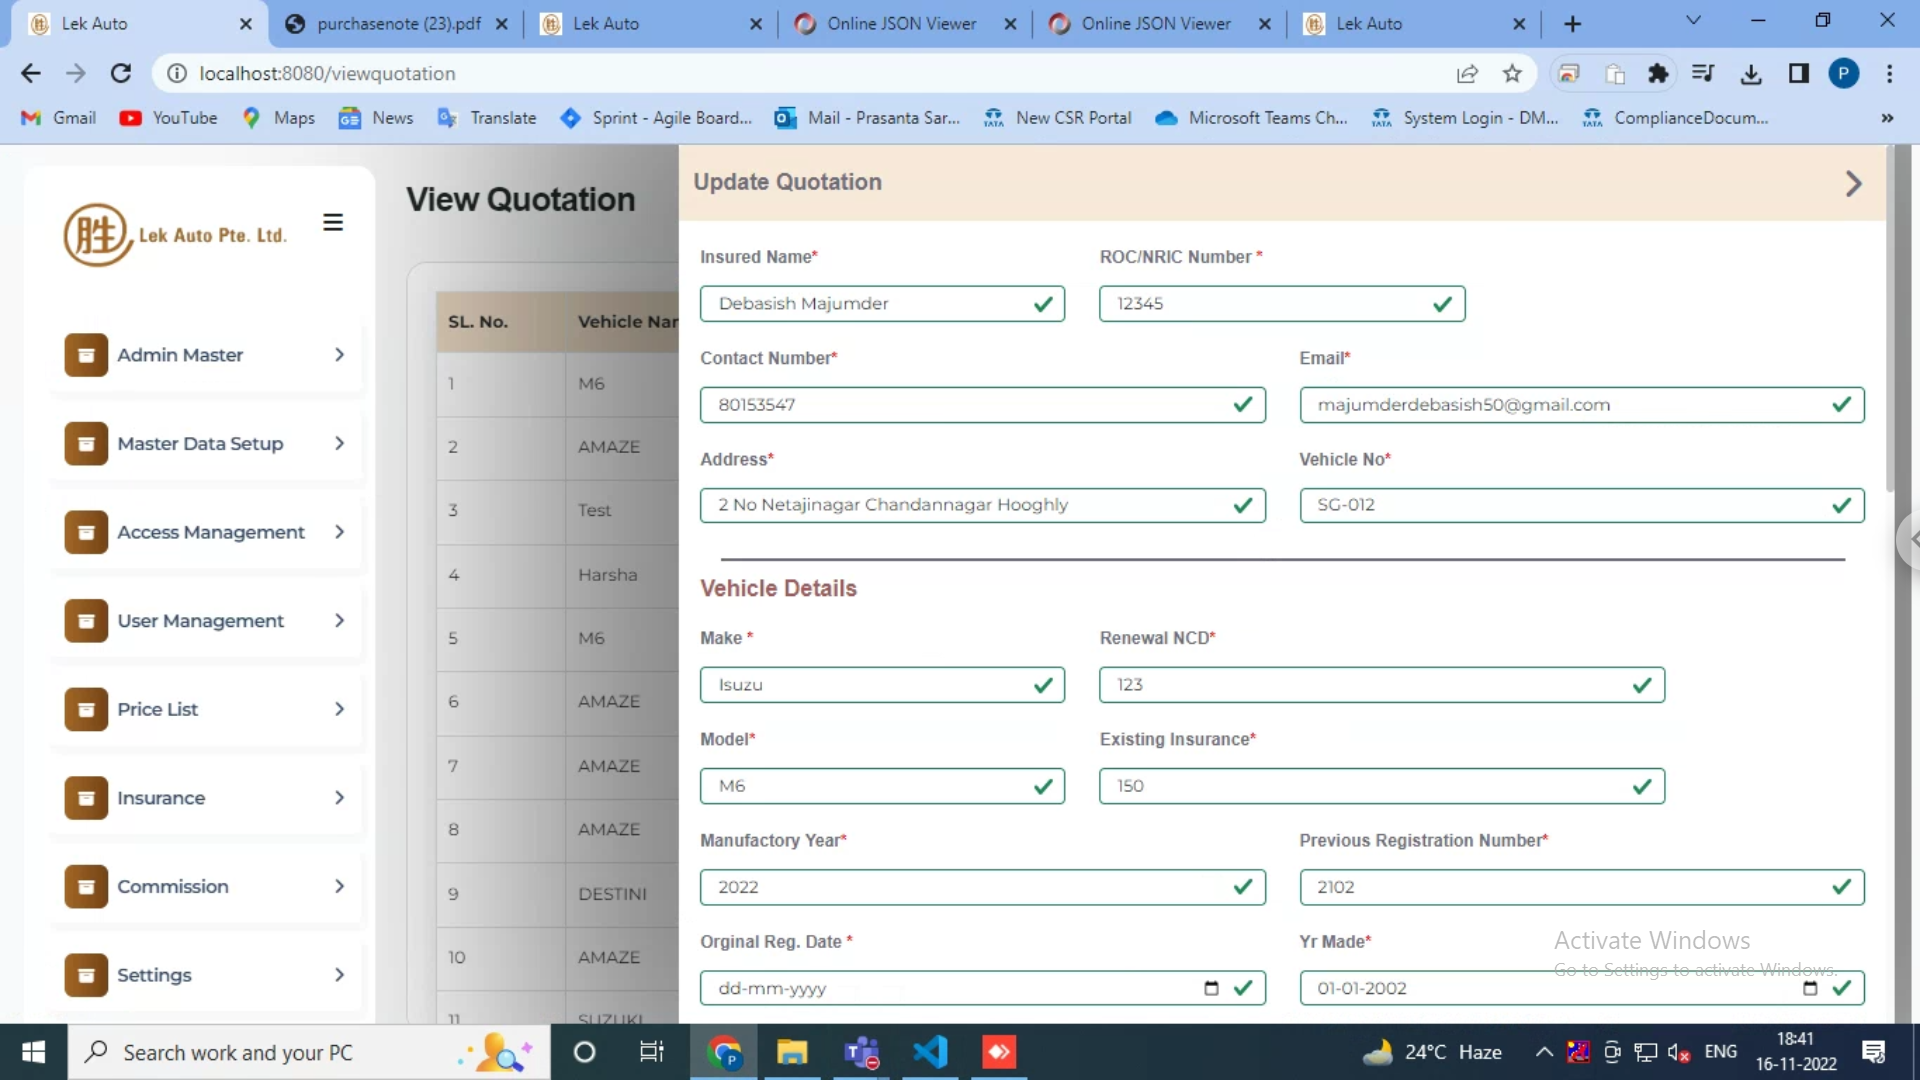Click the Insured Name input field
This screenshot has width=1920, height=1080.
(x=870, y=304)
